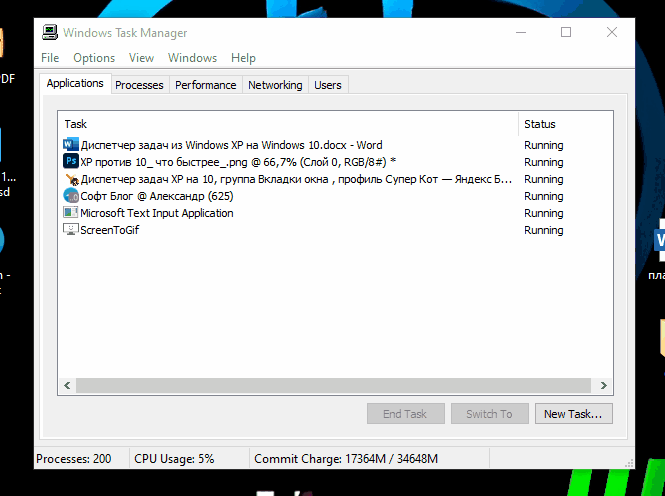Click the Yandex Browser task row icon
Screen dimensions: 665x496
[72, 179]
